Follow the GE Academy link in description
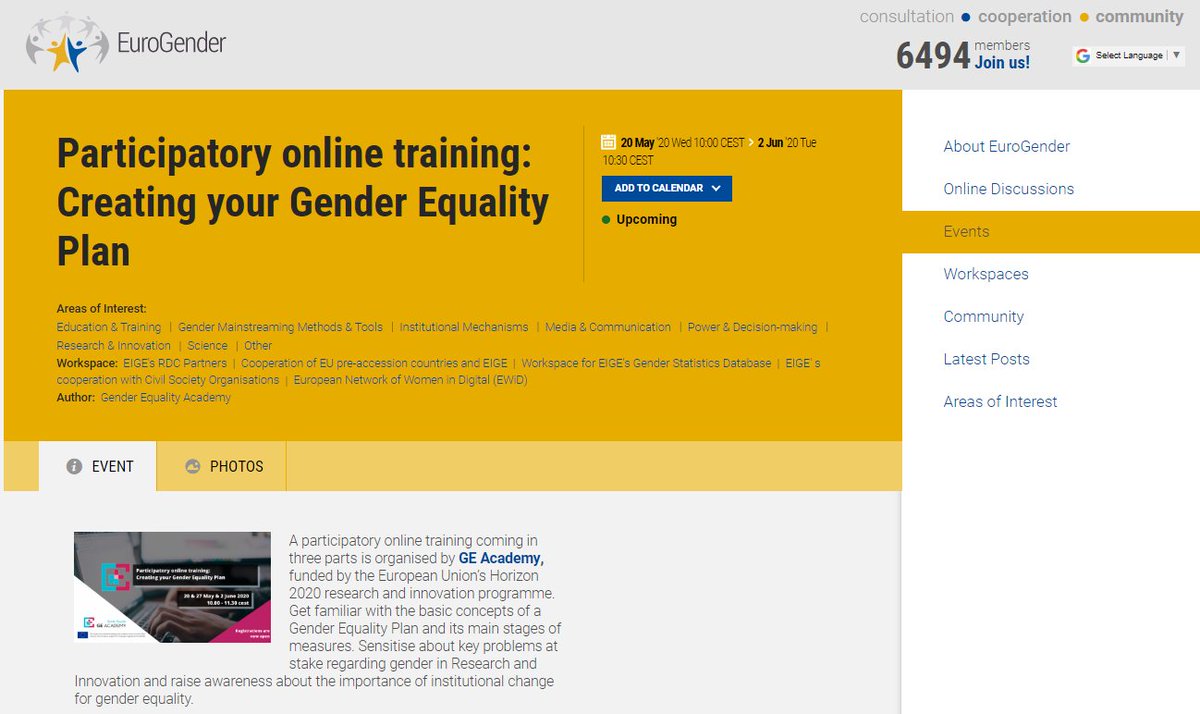This screenshot has width=1200, height=714. click(501, 558)
